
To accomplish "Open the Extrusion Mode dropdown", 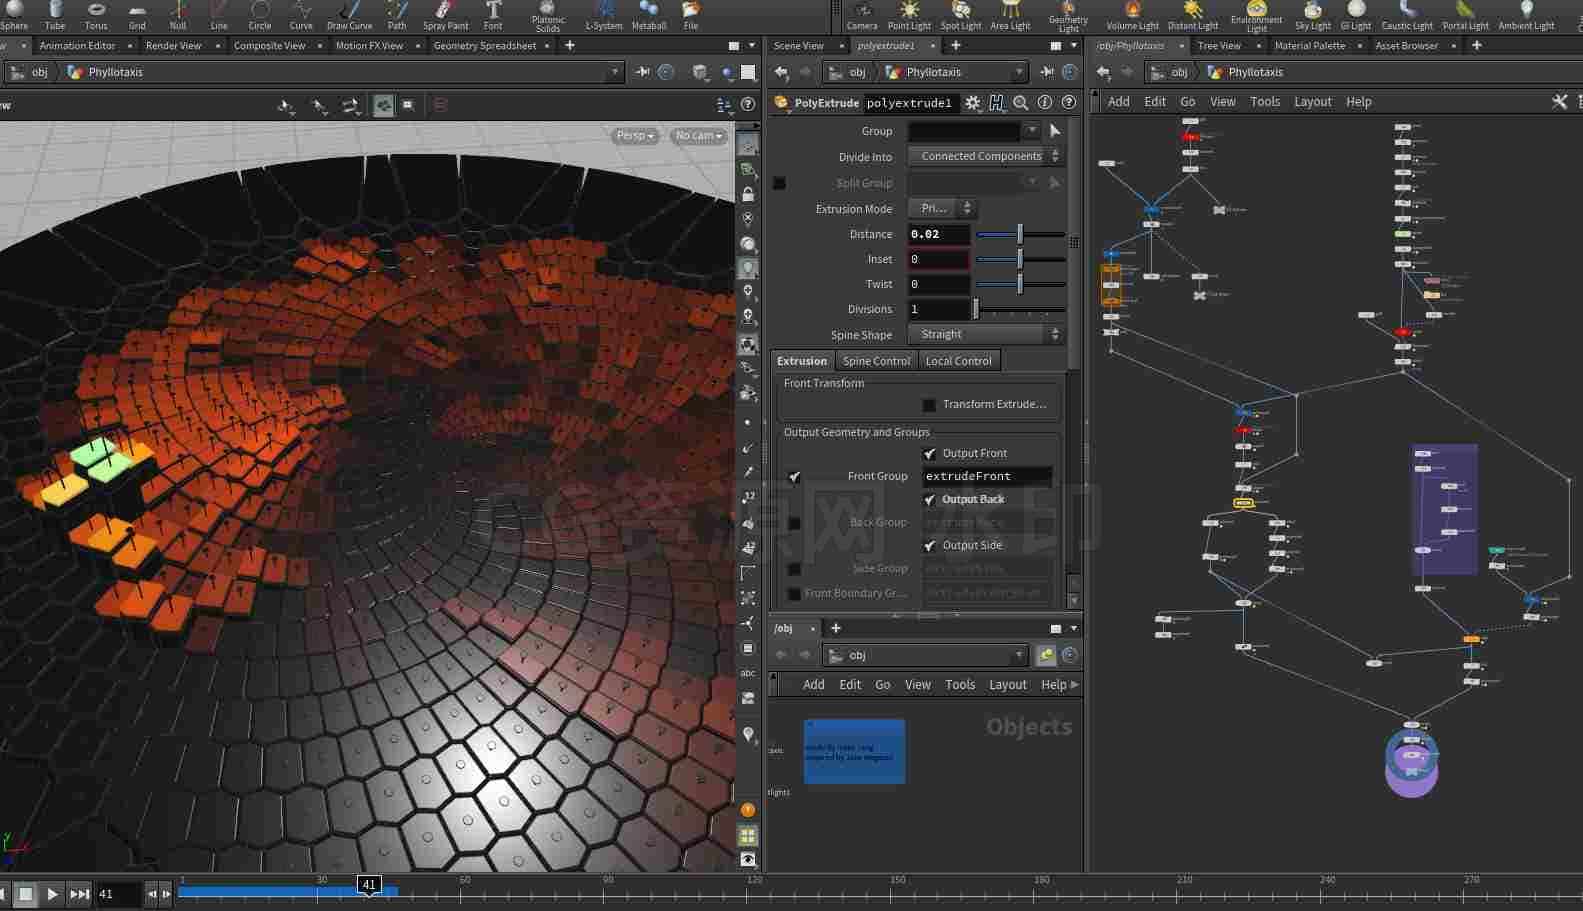I will pyautogui.click(x=941, y=208).
